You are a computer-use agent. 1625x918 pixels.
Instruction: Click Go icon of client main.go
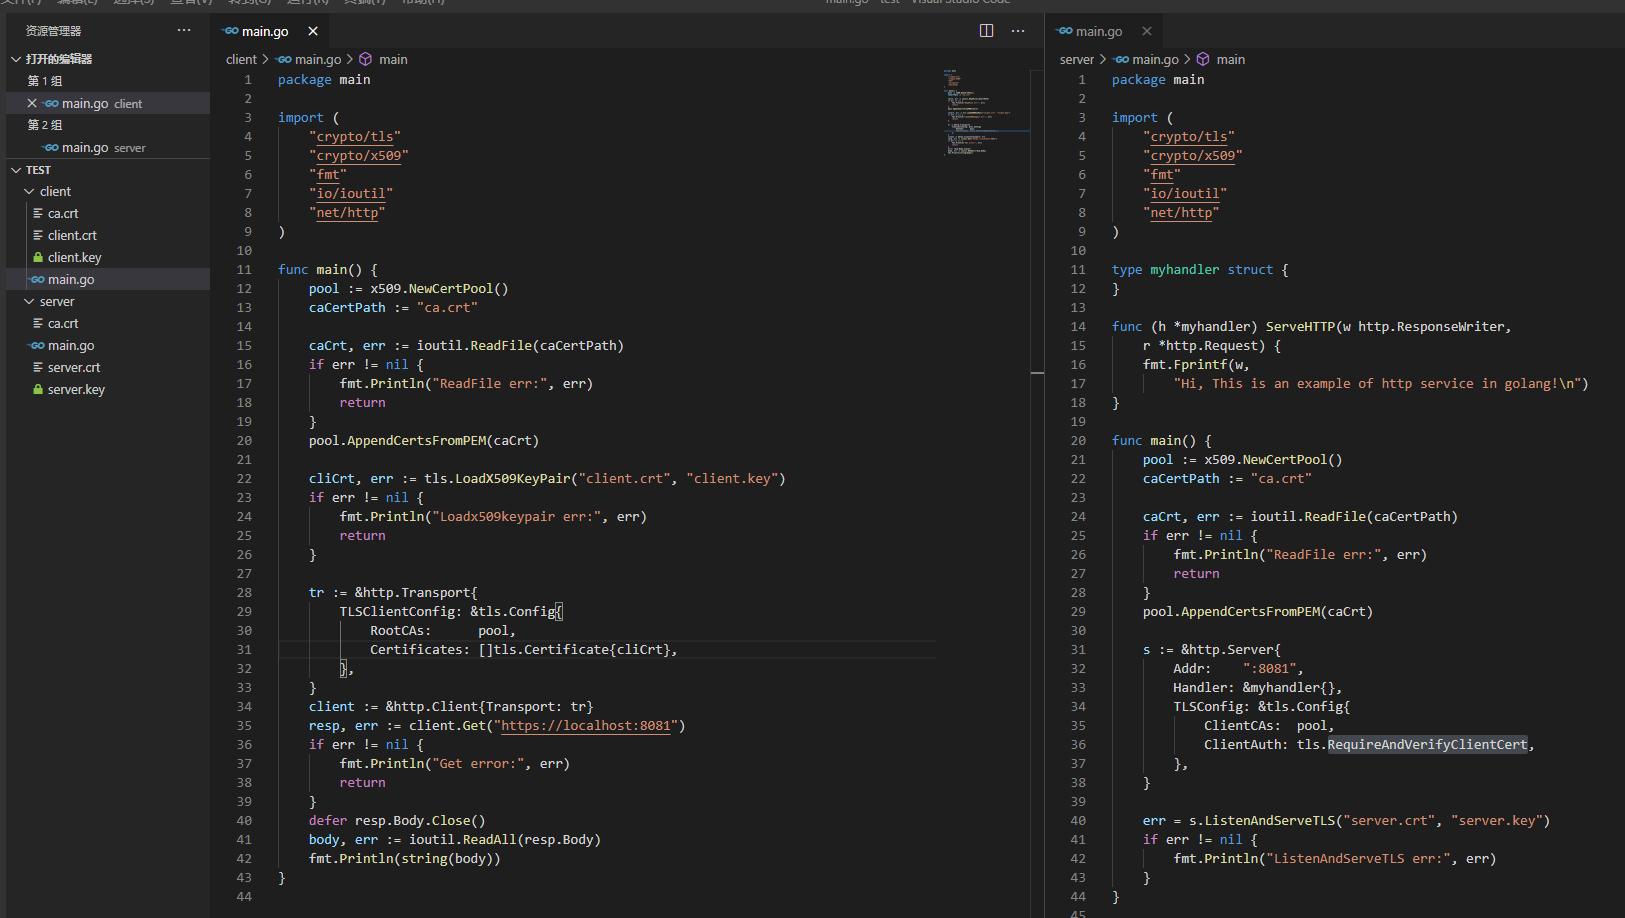pyautogui.click(x=38, y=279)
